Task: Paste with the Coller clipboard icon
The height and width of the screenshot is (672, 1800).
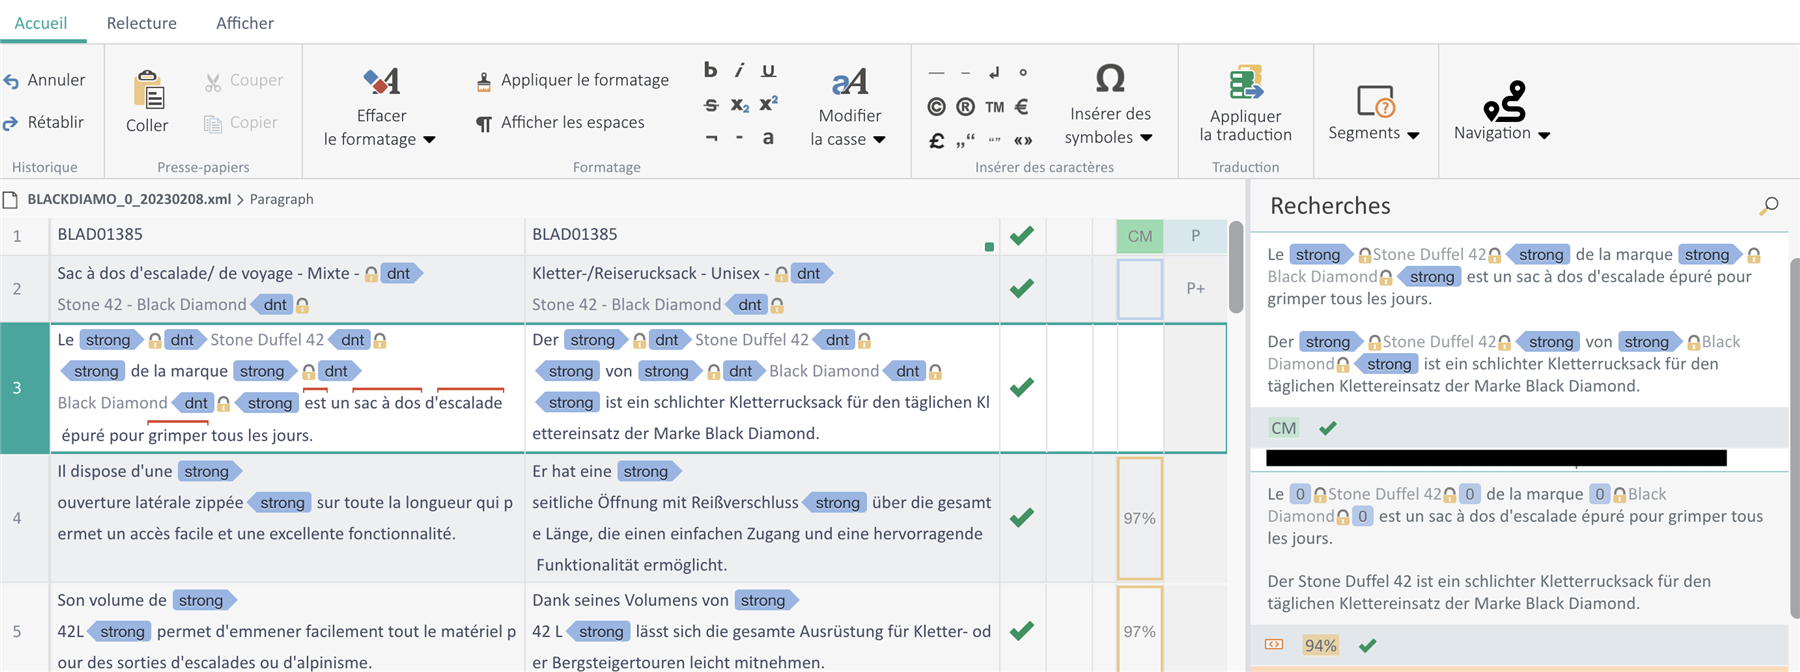Action: pyautogui.click(x=147, y=90)
